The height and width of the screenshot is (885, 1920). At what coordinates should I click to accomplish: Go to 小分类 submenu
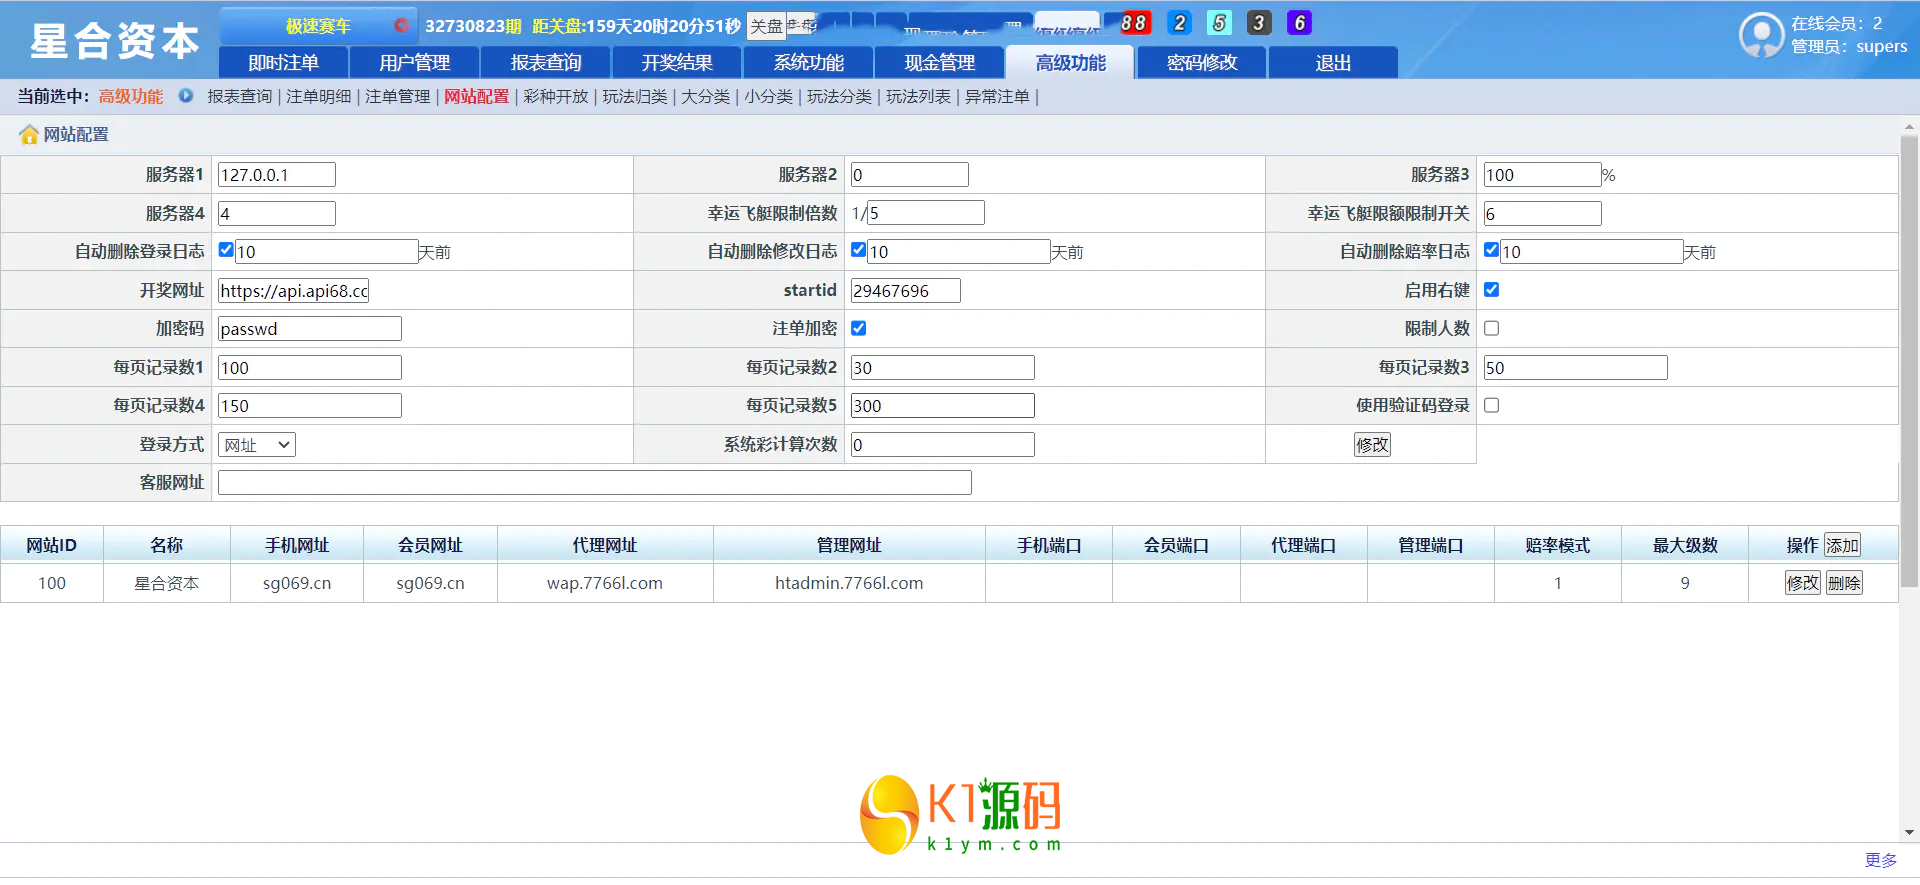(x=769, y=97)
